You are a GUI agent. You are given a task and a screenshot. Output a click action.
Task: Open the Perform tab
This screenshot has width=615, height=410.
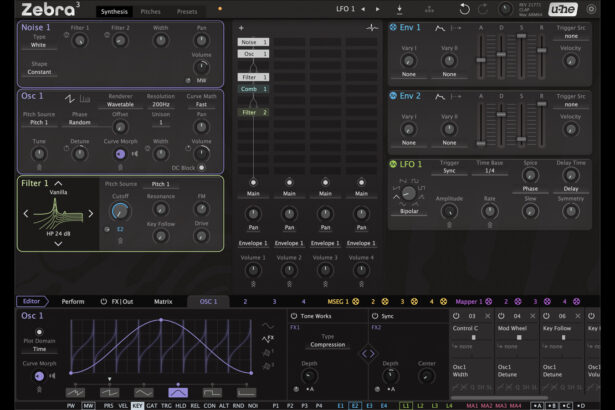tap(73, 301)
